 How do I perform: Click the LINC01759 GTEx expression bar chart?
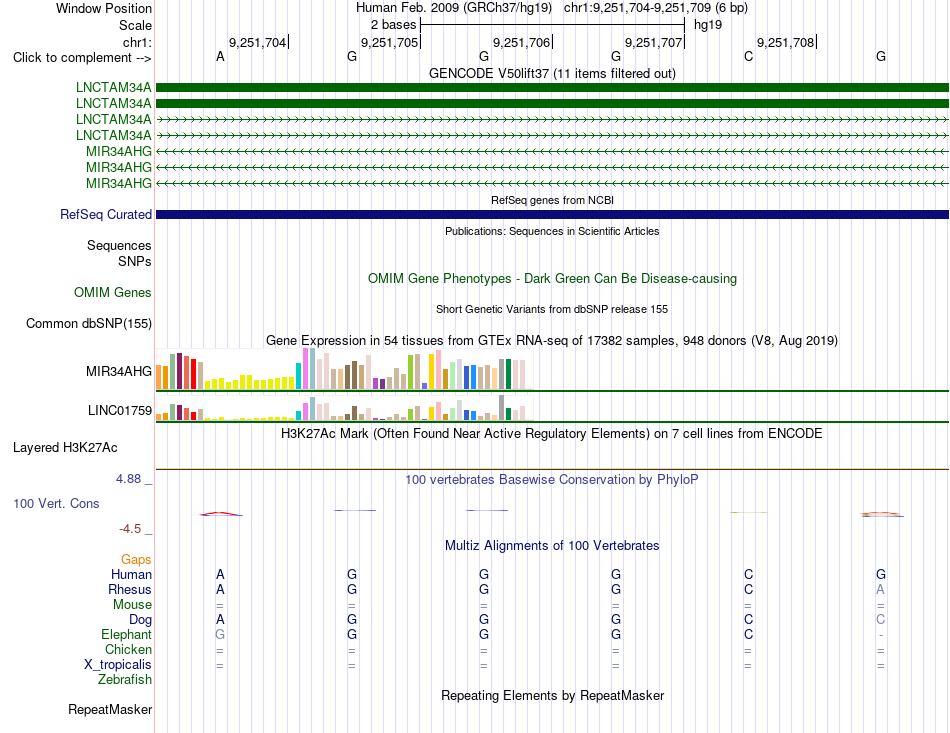344,408
